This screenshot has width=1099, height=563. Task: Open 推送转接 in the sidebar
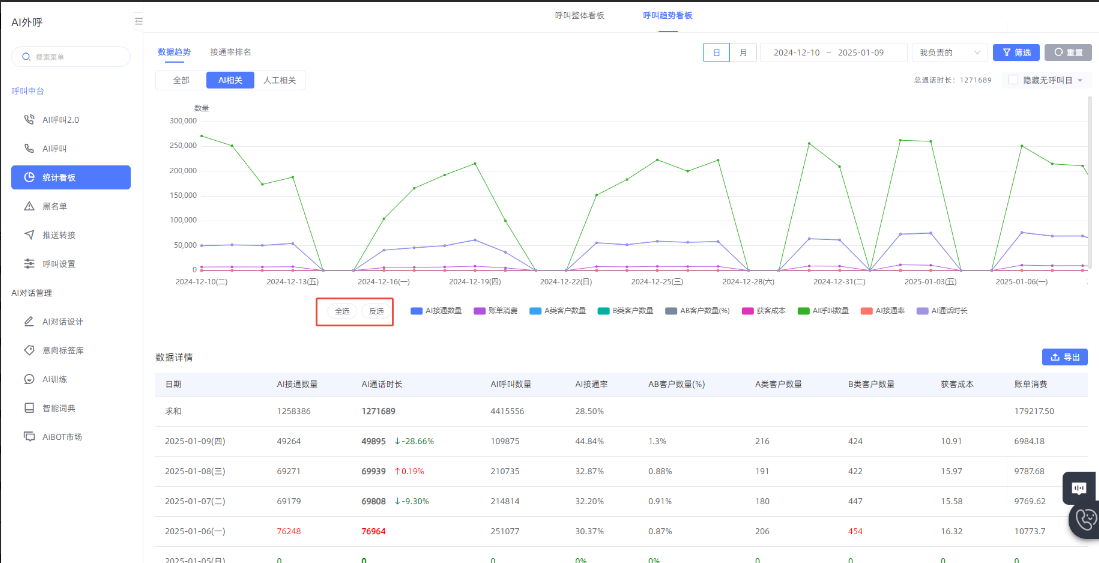coord(58,235)
